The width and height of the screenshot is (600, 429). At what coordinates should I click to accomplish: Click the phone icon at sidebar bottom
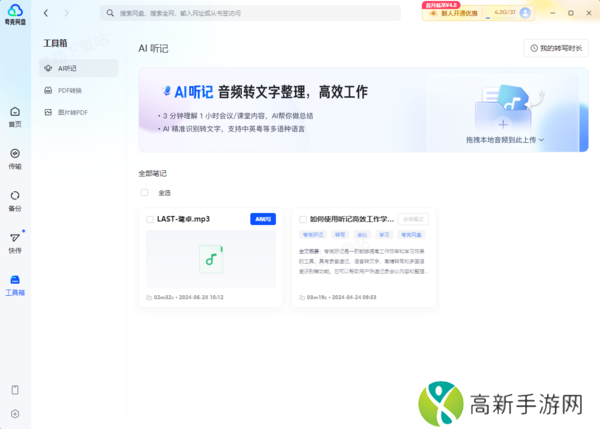[x=15, y=390]
